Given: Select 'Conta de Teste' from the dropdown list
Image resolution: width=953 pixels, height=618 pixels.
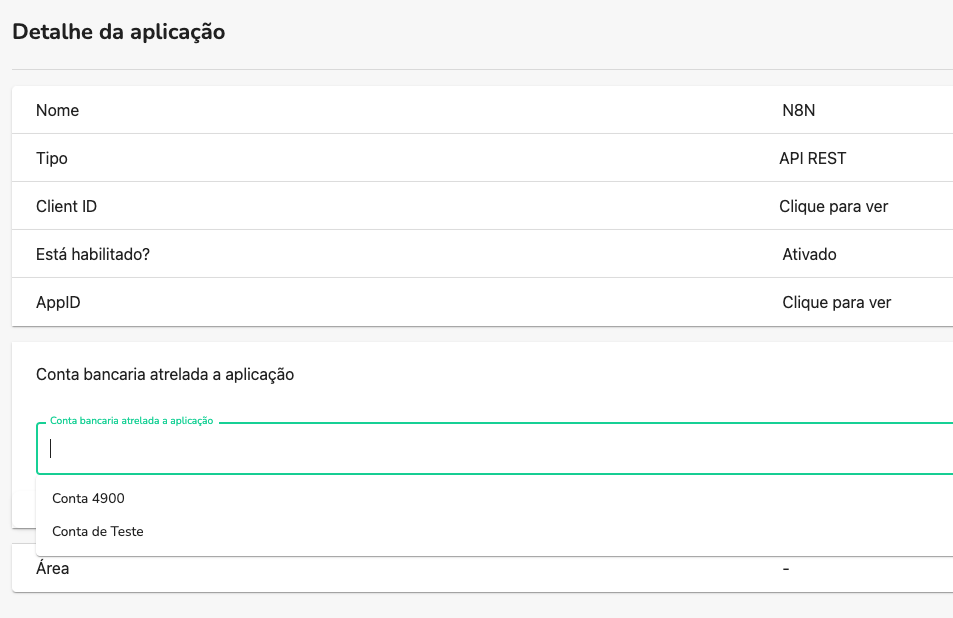Looking at the screenshot, I should [x=99, y=531].
